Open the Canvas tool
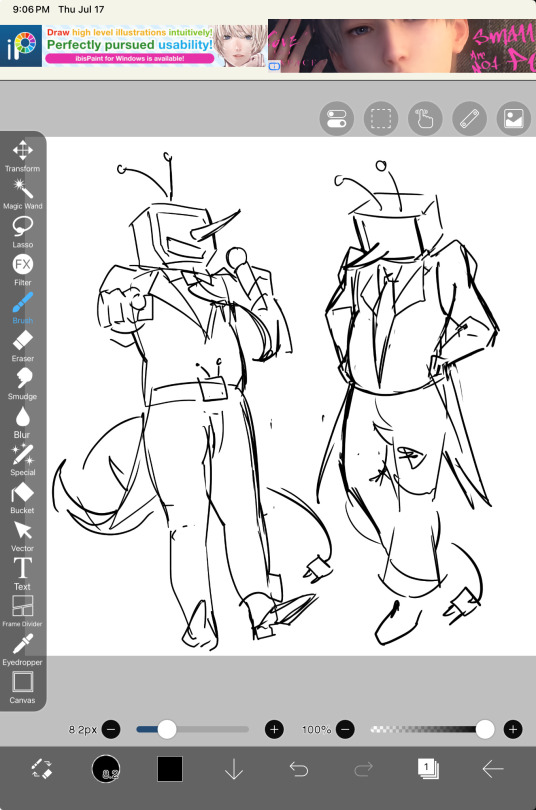The height and width of the screenshot is (810, 536). [x=22, y=688]
